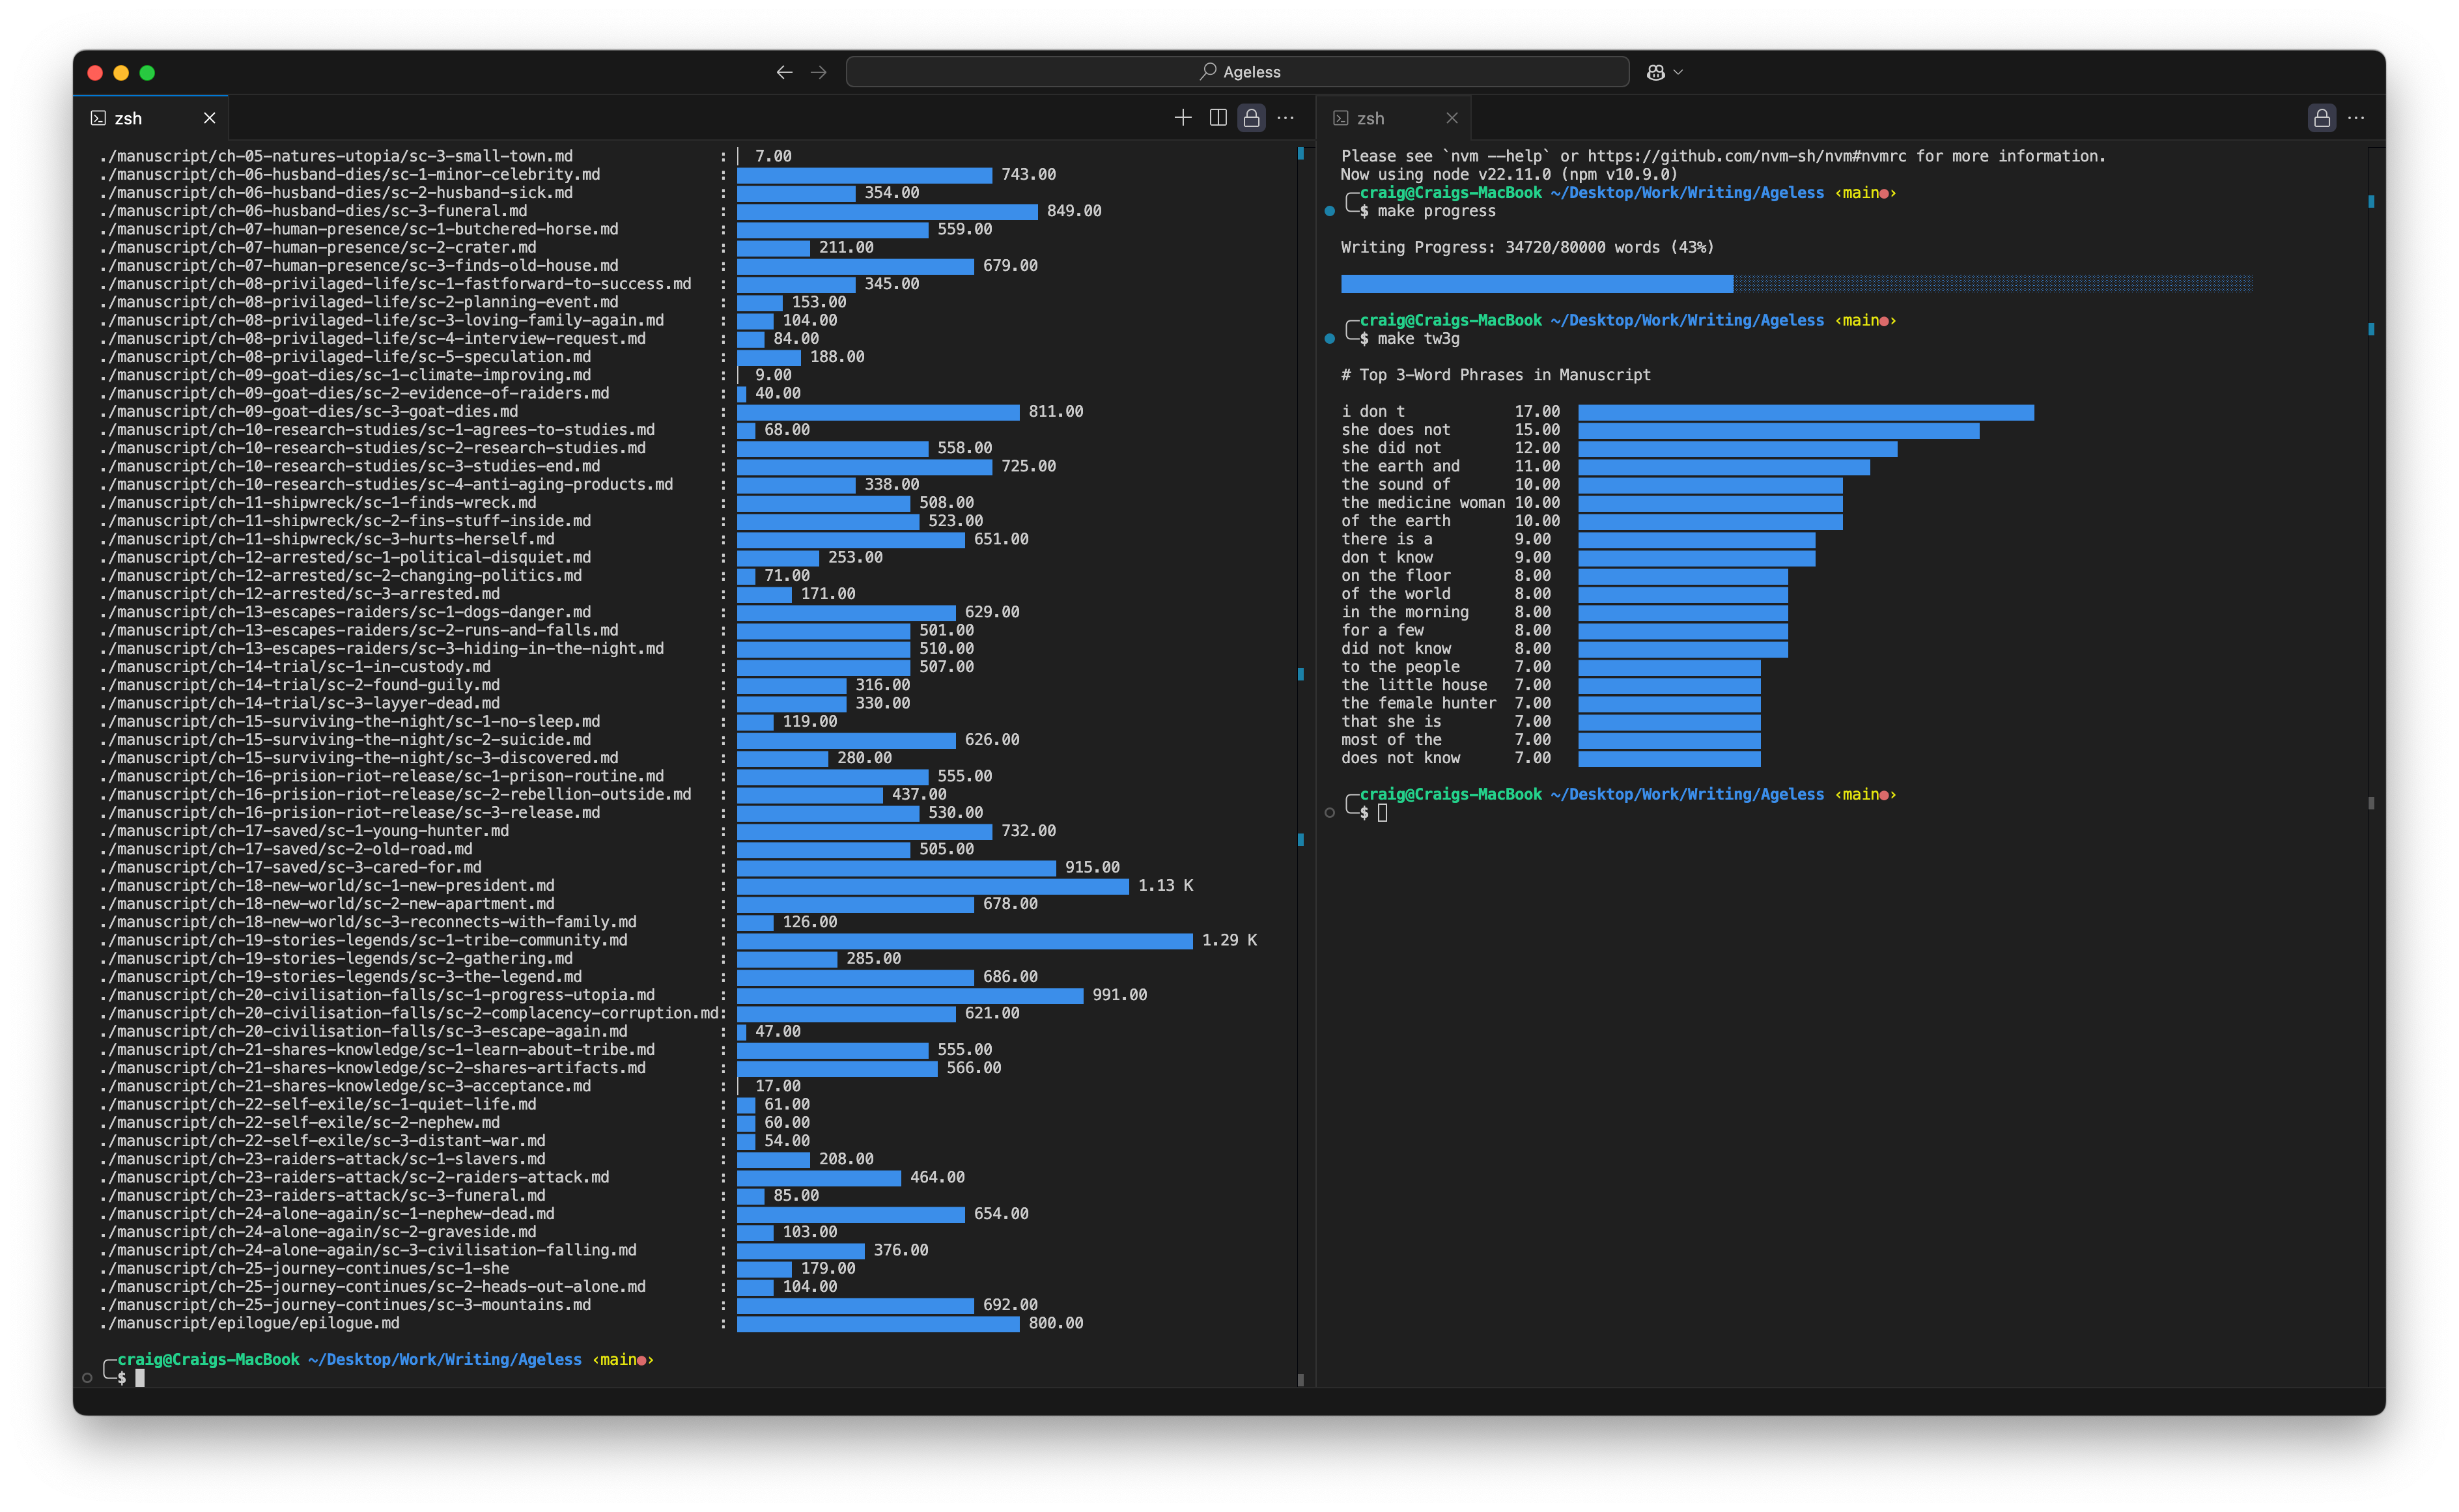Viewport: 2459px width, 1512px height.
Task: Toggle the right group lock icon
Action: pos(2322,118)
